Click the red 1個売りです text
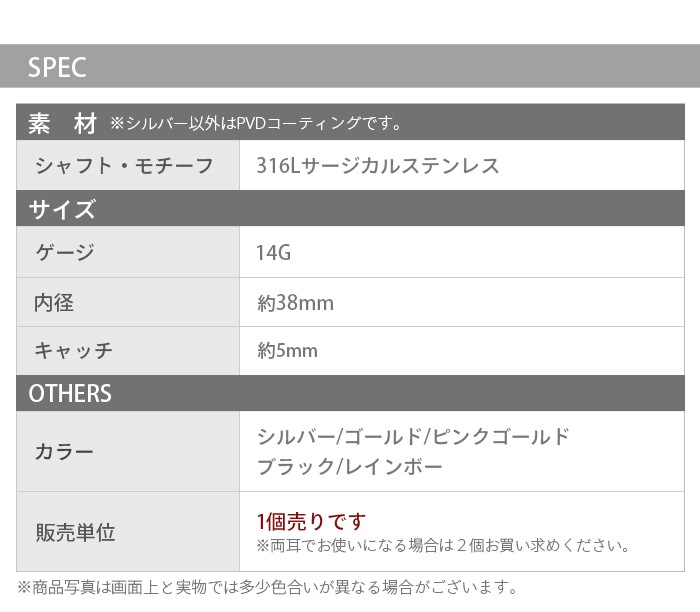The width and height of the screenshot is (700, 612). (x=311, y=521)
